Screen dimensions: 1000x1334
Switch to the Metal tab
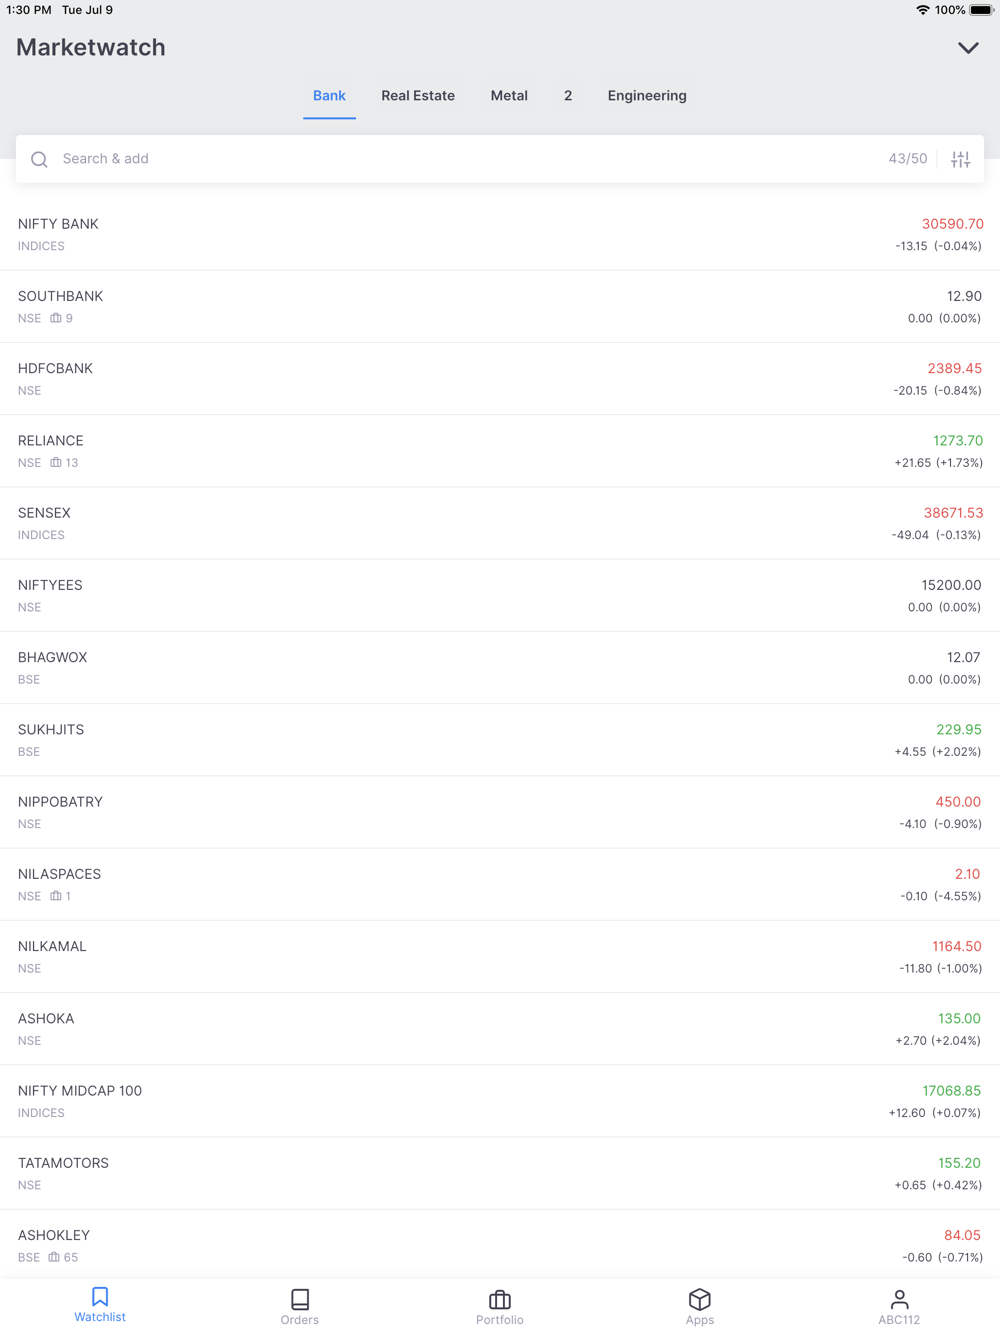tap(509, 96)
